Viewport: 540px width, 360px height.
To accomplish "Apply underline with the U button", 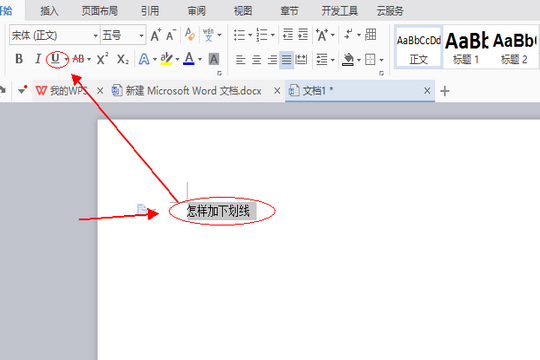I will tap(55, 59).
